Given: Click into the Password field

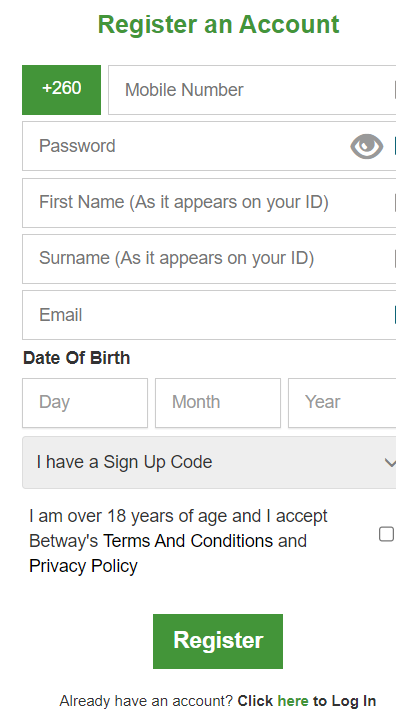Looking at the screenshot, I should (209, 146).
